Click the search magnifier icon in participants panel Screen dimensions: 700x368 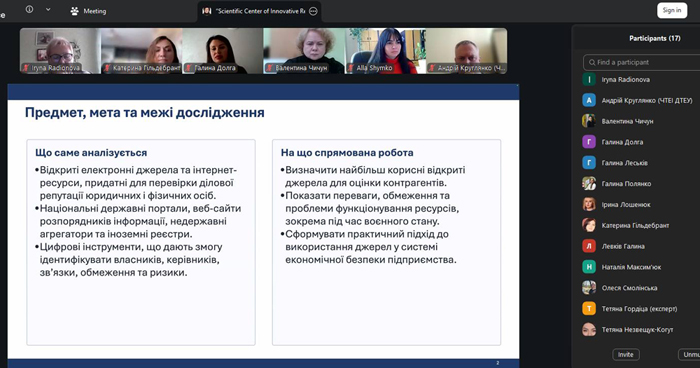click(x=592, y=63)
